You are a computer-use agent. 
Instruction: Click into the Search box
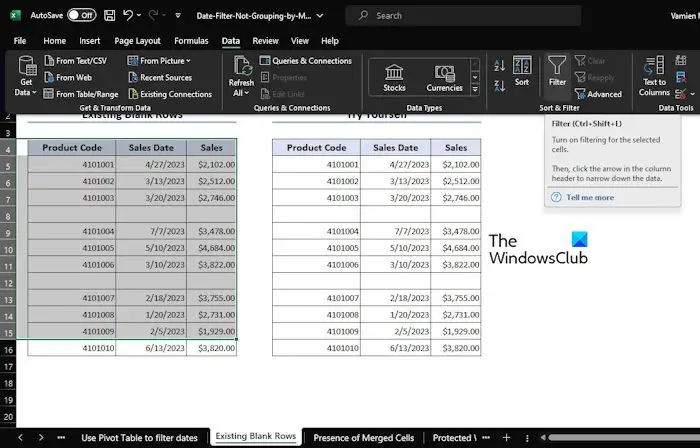463,16
